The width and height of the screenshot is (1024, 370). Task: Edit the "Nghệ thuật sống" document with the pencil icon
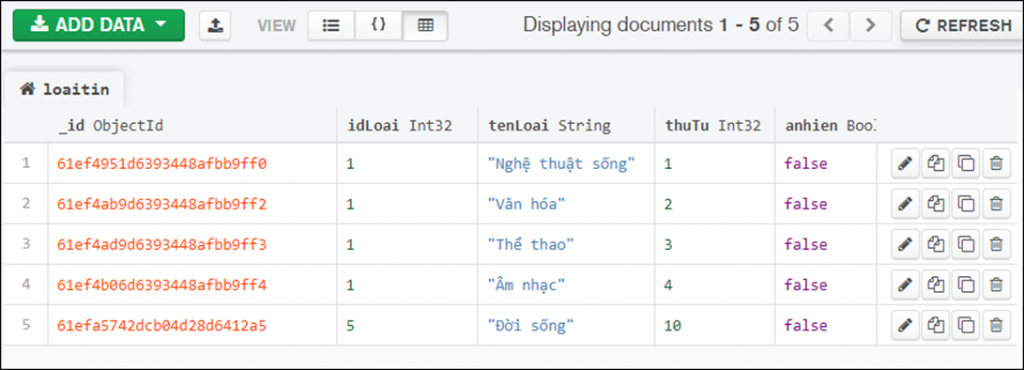point(905,164)
